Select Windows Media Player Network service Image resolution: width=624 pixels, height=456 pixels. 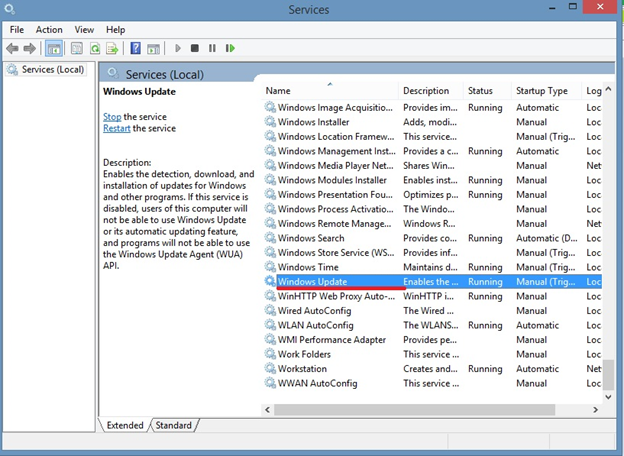point(433,166)
